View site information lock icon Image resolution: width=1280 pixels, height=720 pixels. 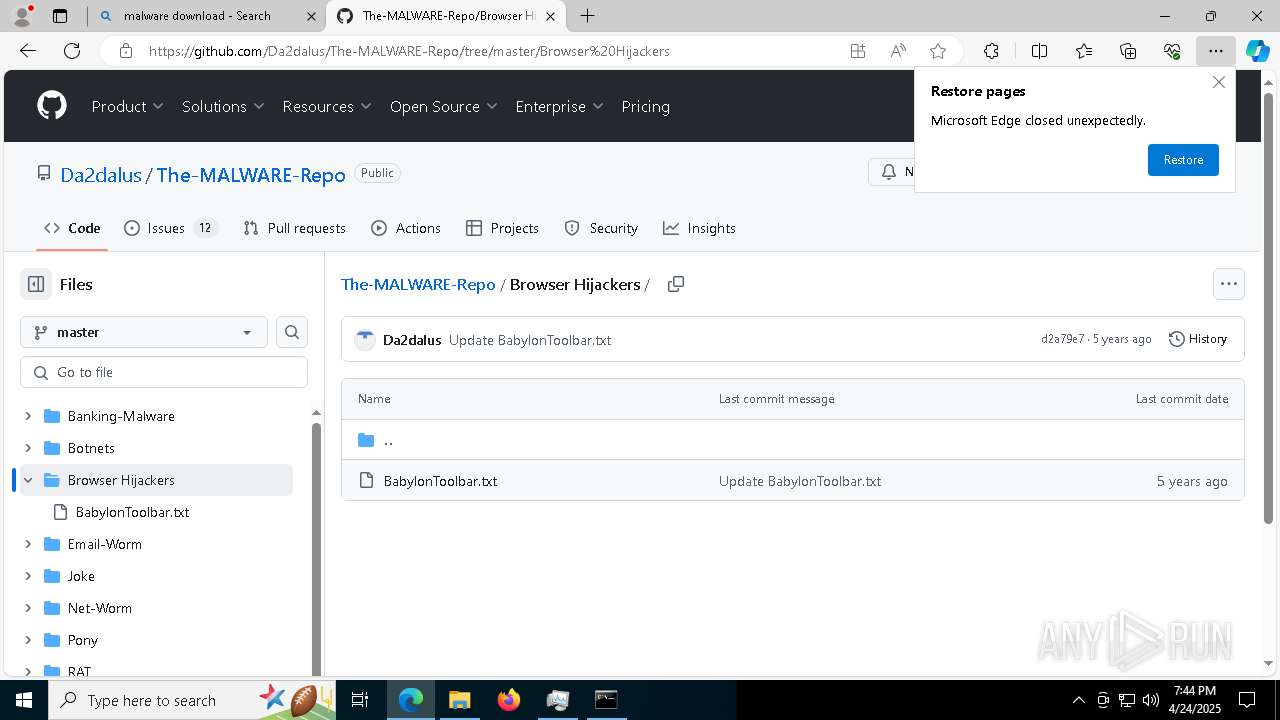tap(126, 51)
